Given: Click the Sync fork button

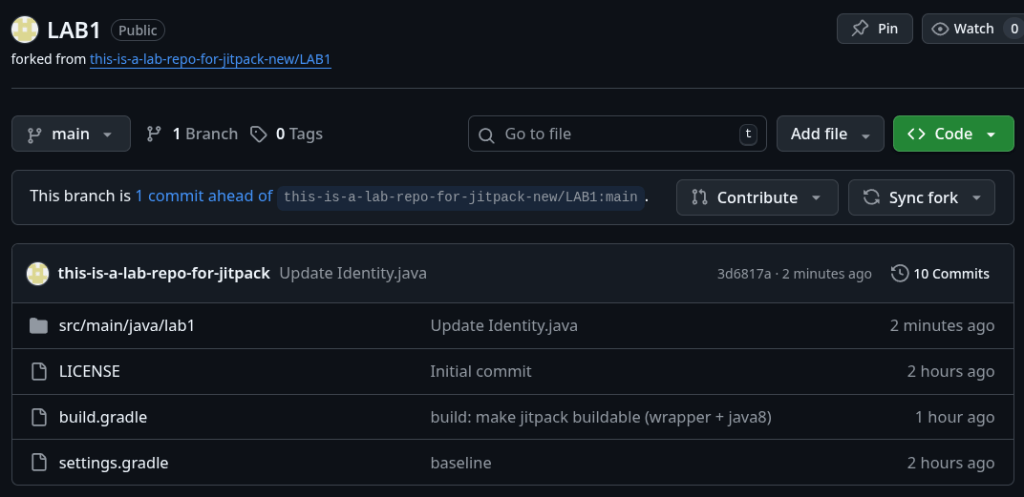Looking at the screenshot, I should [x=921, y=197].
